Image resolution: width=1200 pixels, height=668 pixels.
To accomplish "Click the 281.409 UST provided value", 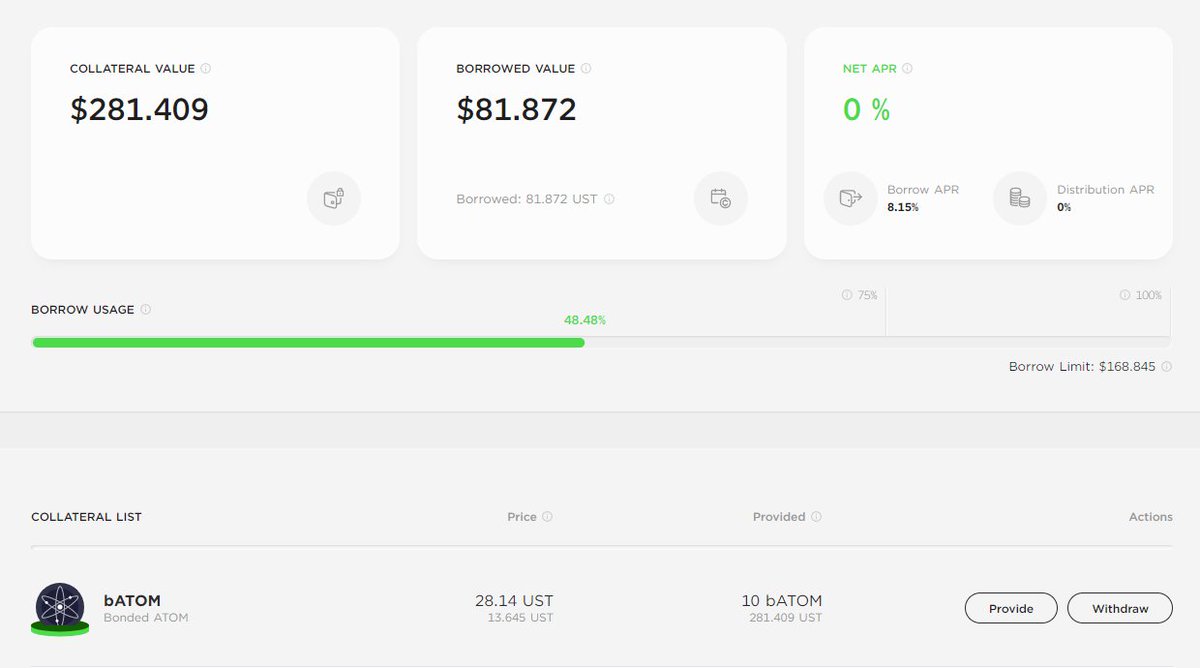I will click(786, 618).
